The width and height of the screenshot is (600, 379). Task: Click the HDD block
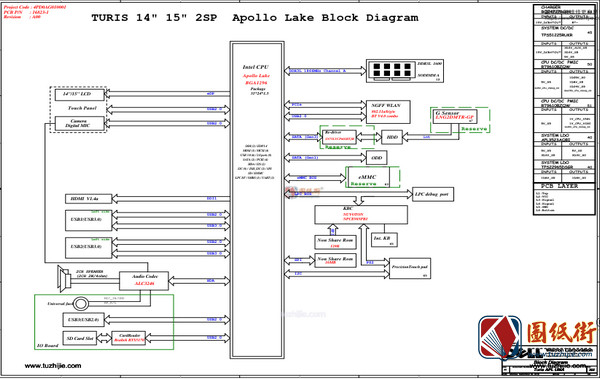pos(392,137)
